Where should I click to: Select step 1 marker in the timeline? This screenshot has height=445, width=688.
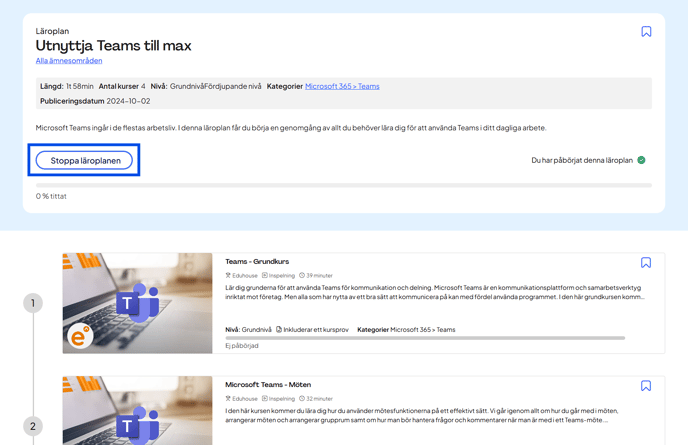[x=33, y=303]
